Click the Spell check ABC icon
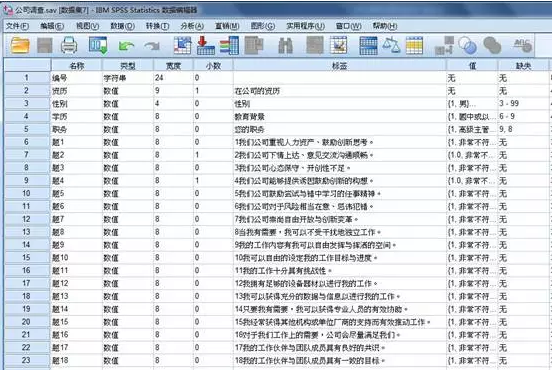Viewport: 553px width, 370px height. [523, 46]
